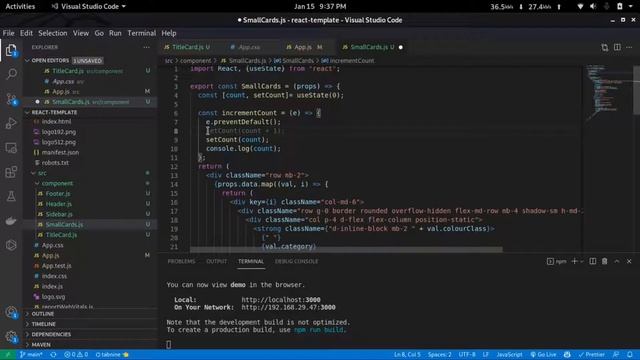This screenshot has width=640, height=360.
Task: Open the Activities overview in top bar
Action: [x=20, y=7]
